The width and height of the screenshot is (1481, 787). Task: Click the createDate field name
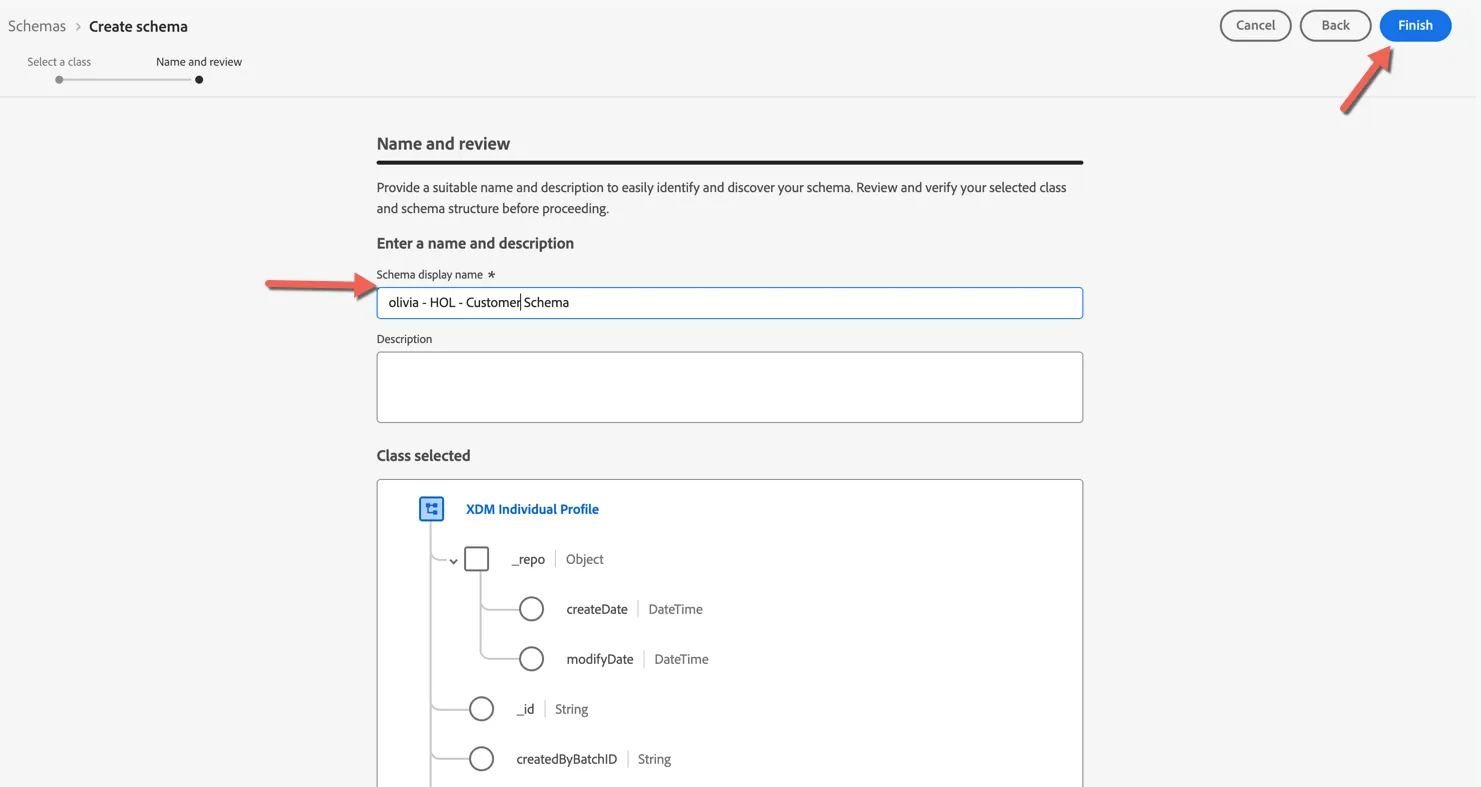click(597, 609)
